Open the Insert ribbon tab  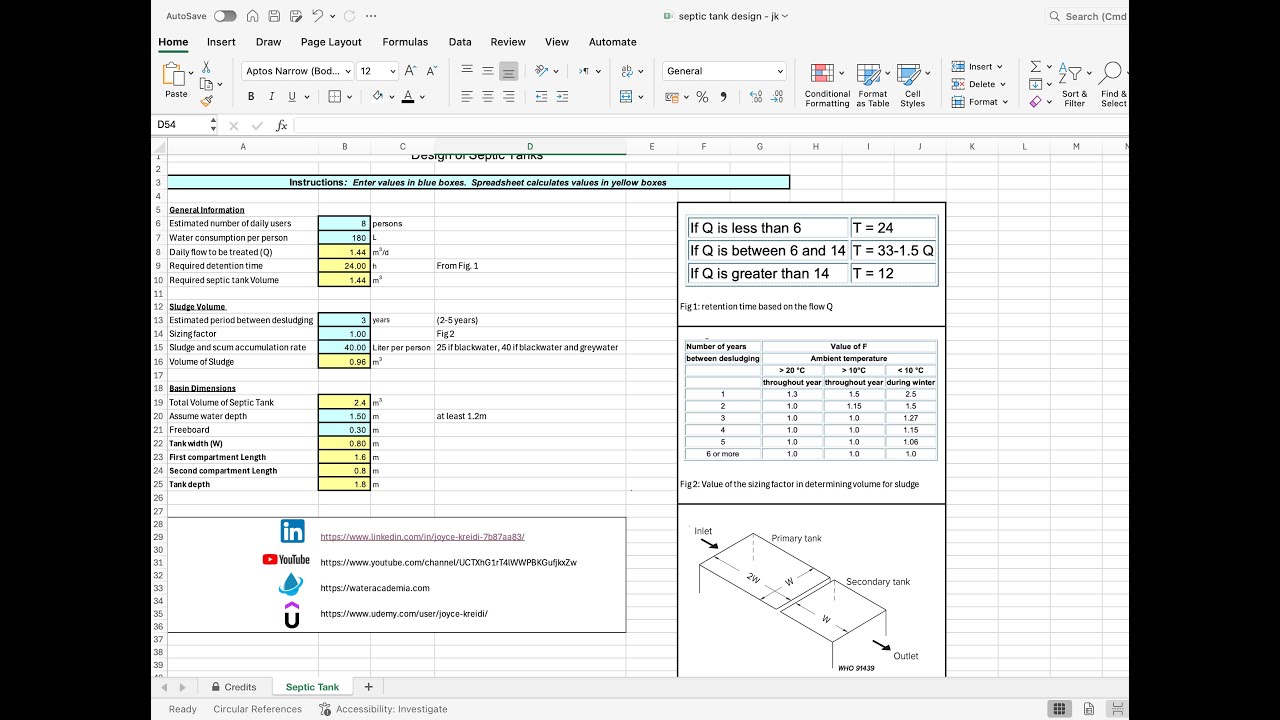pyautogui.click(x=221, y=42)
